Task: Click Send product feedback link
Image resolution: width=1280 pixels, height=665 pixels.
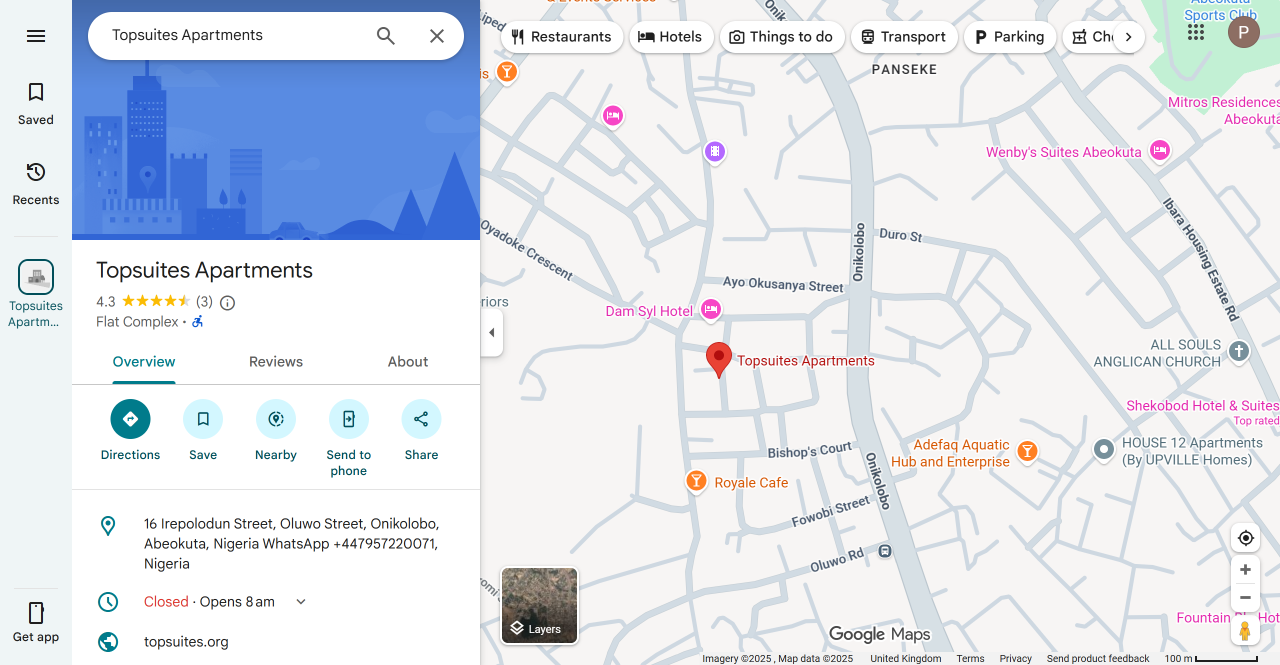Action: [1098, 658]
